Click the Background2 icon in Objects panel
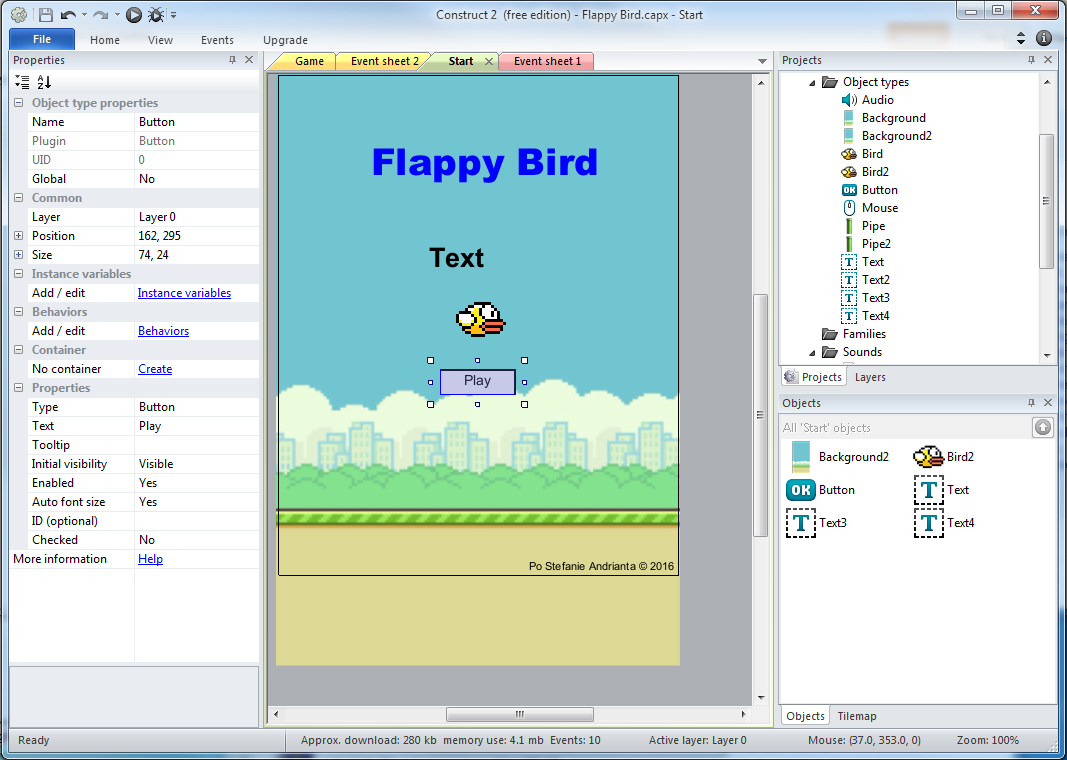Screen dimensions: 1067x760 801,457
